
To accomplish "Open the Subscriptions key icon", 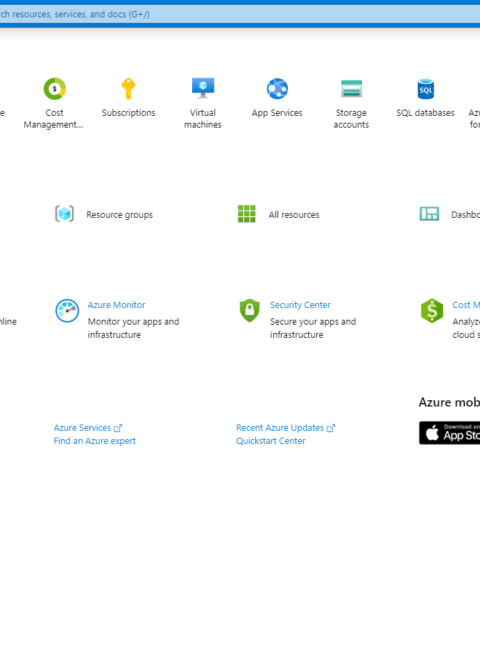I will click(x=128, y=88).
